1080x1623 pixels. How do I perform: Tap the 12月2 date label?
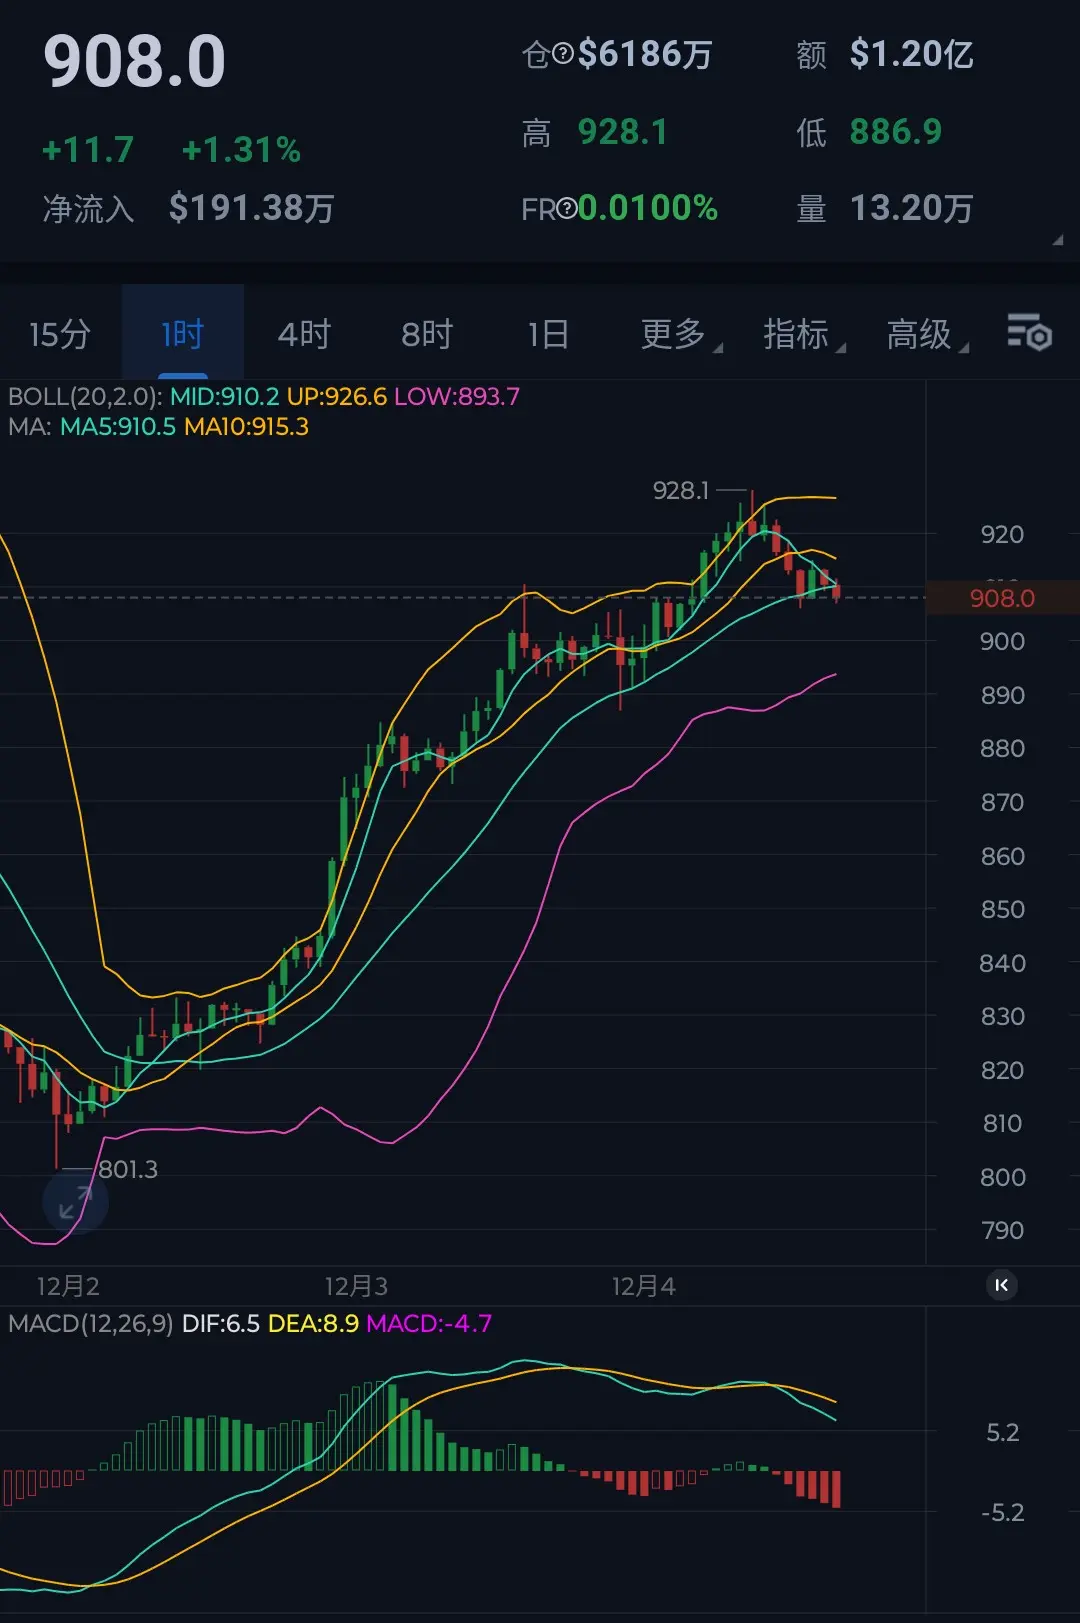[x=68, y=1286]
